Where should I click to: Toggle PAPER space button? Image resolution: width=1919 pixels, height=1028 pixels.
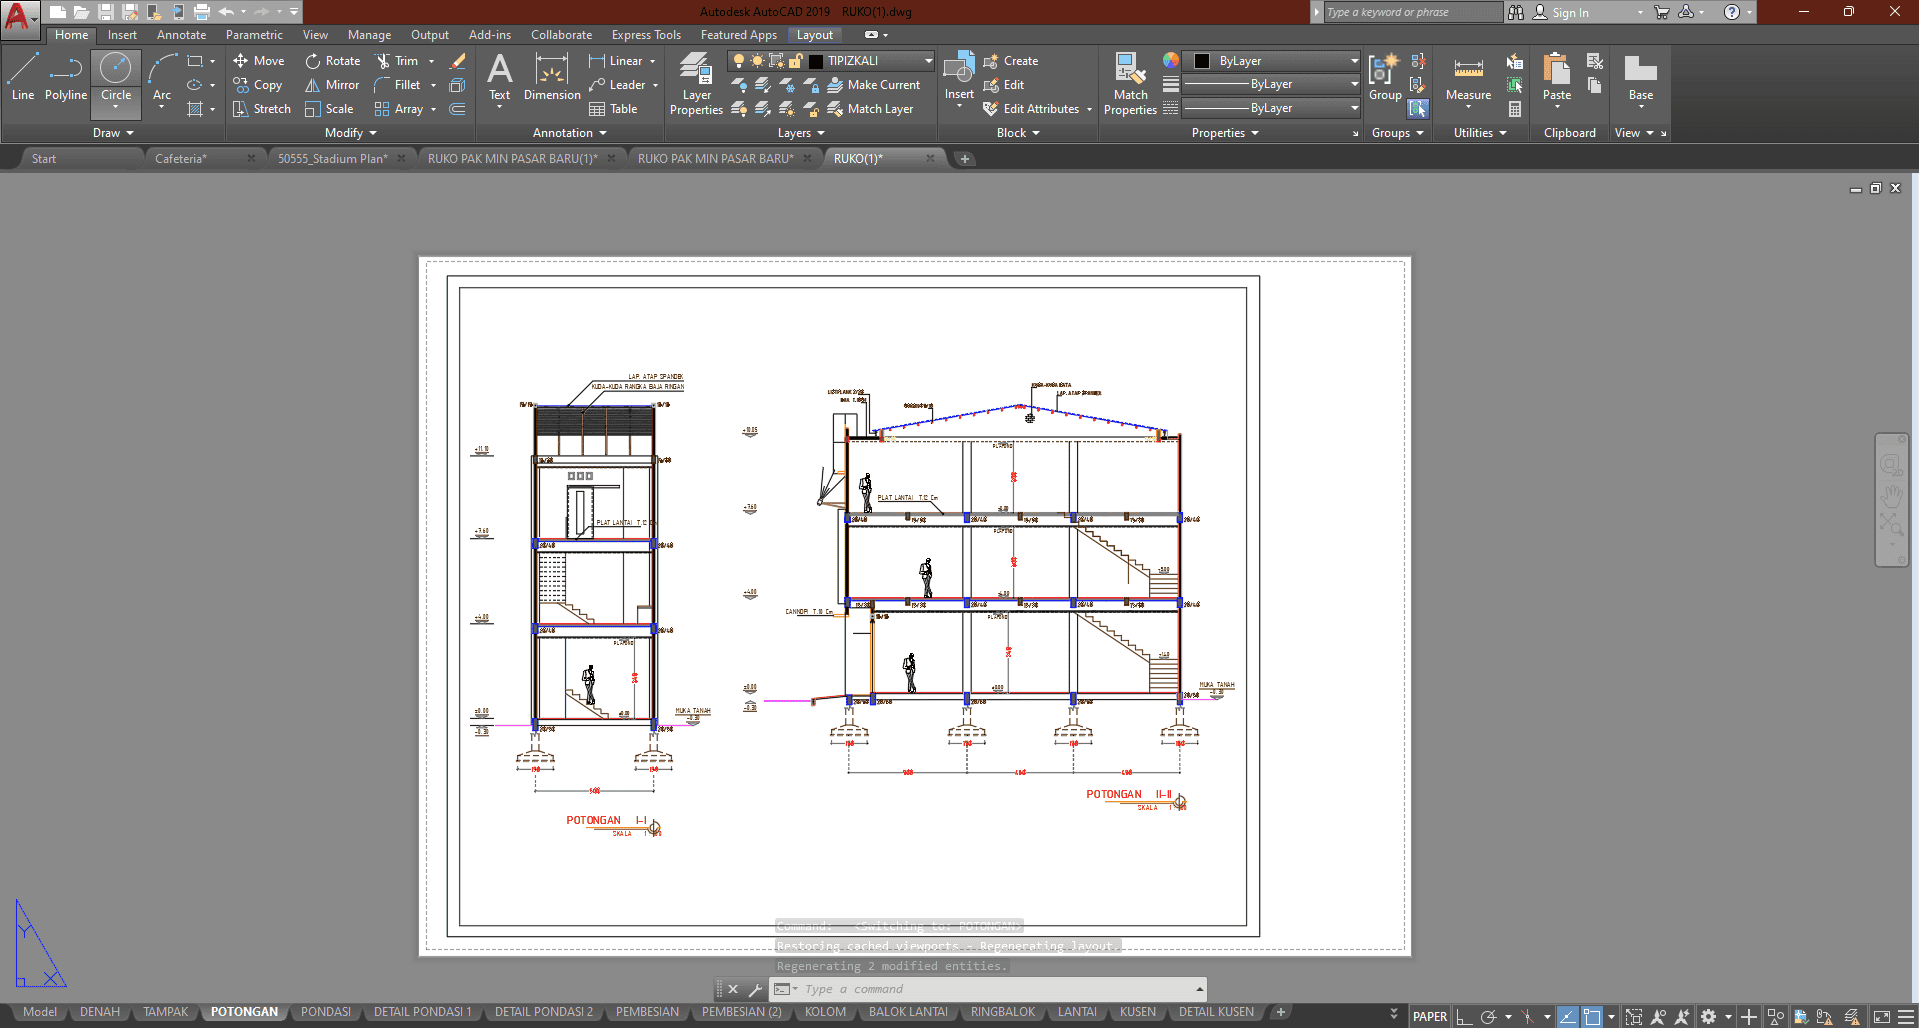[x=1429, y=1017]
